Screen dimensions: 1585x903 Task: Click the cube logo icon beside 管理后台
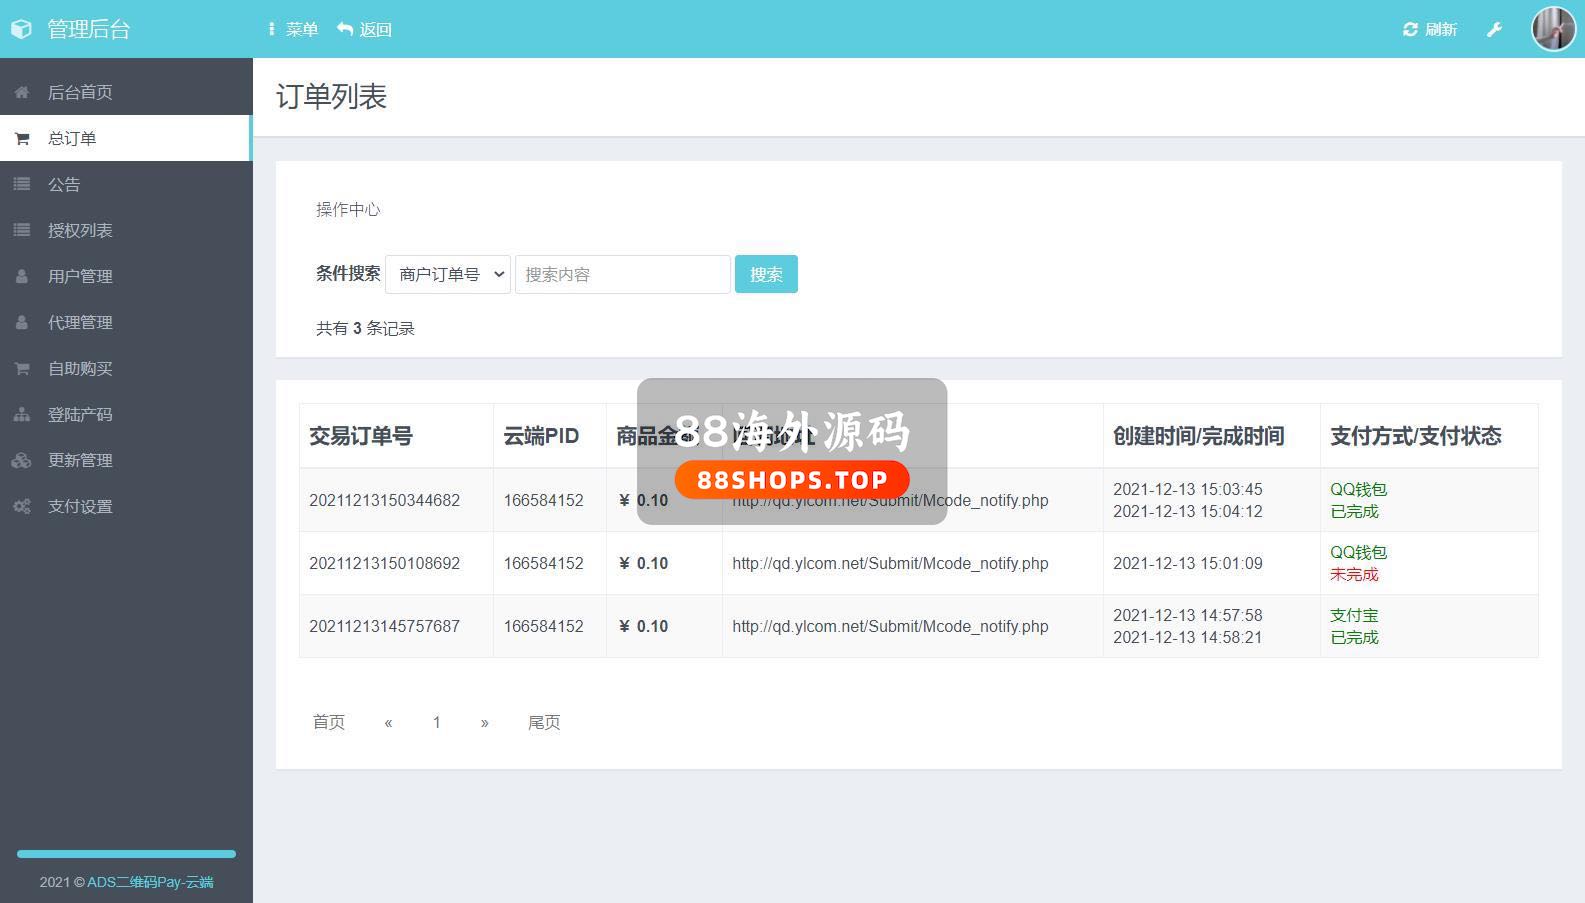click(21, 29)
